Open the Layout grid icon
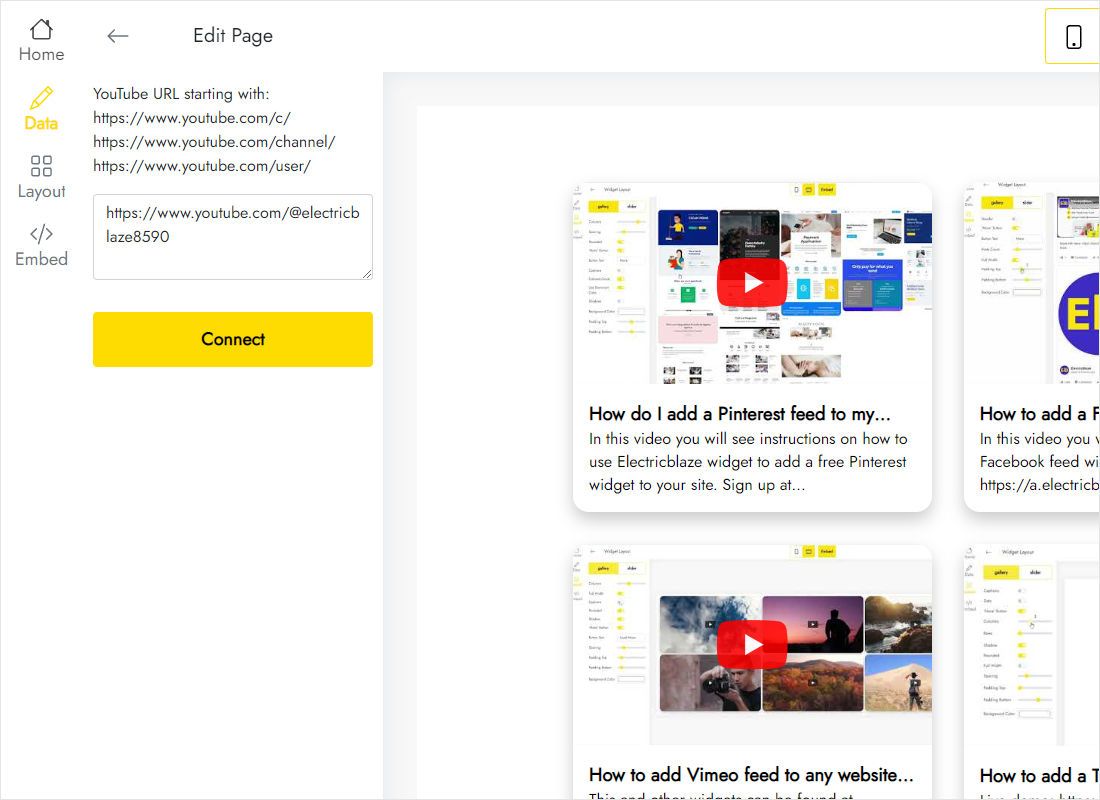Screen dimensions: 1100x800 click(x=41, y=166)
